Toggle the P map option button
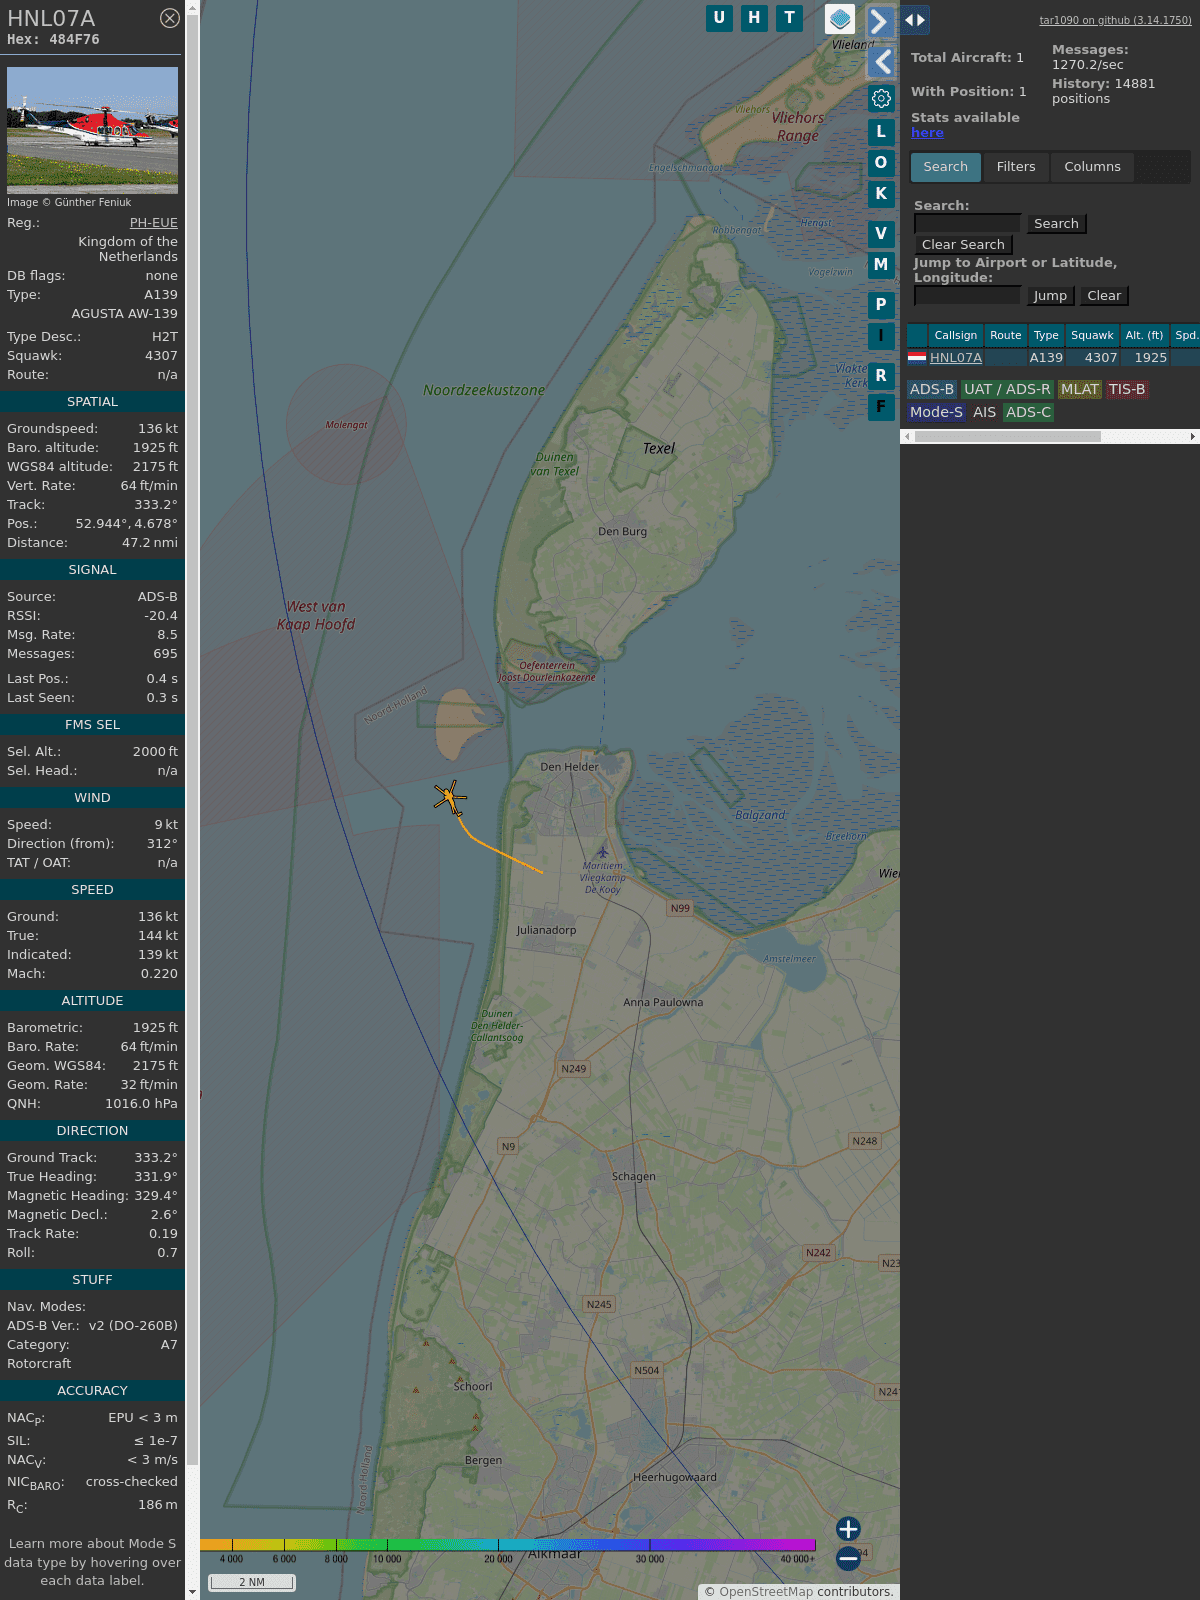This screenshot has height=1600, width=1200. (x=881, y=304)
